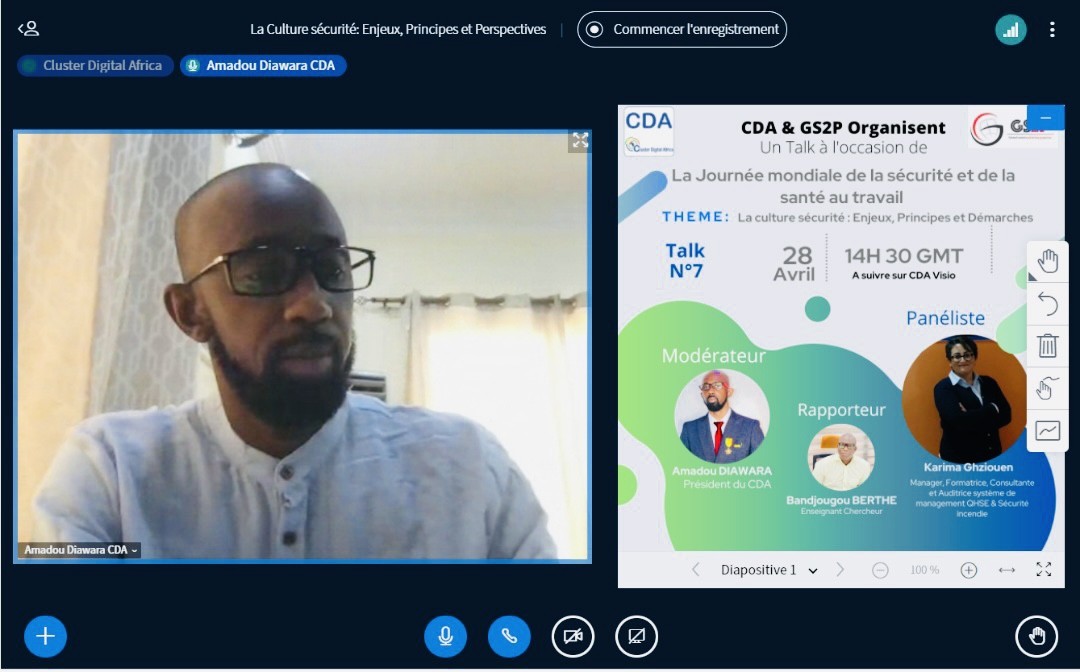Undo last whiteboard annotation
Viewport: 1080px width, 672px height.
click(x=1048, y=304)
